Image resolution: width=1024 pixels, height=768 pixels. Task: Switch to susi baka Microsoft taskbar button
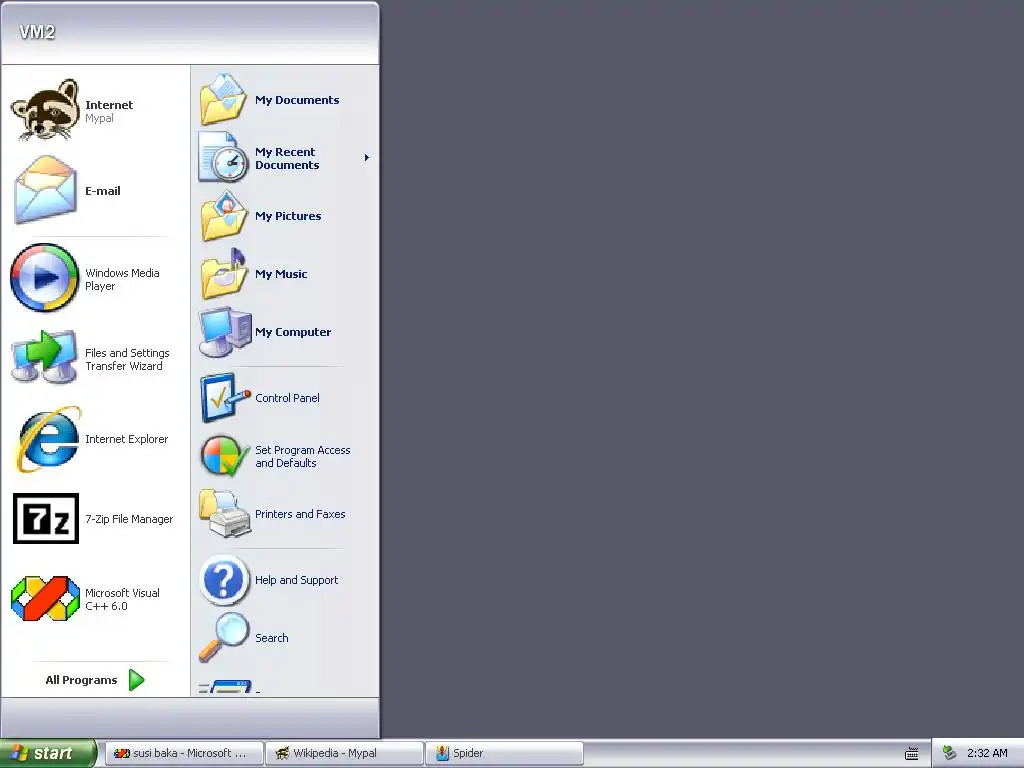pyautogui.click(x=184, y=753)
